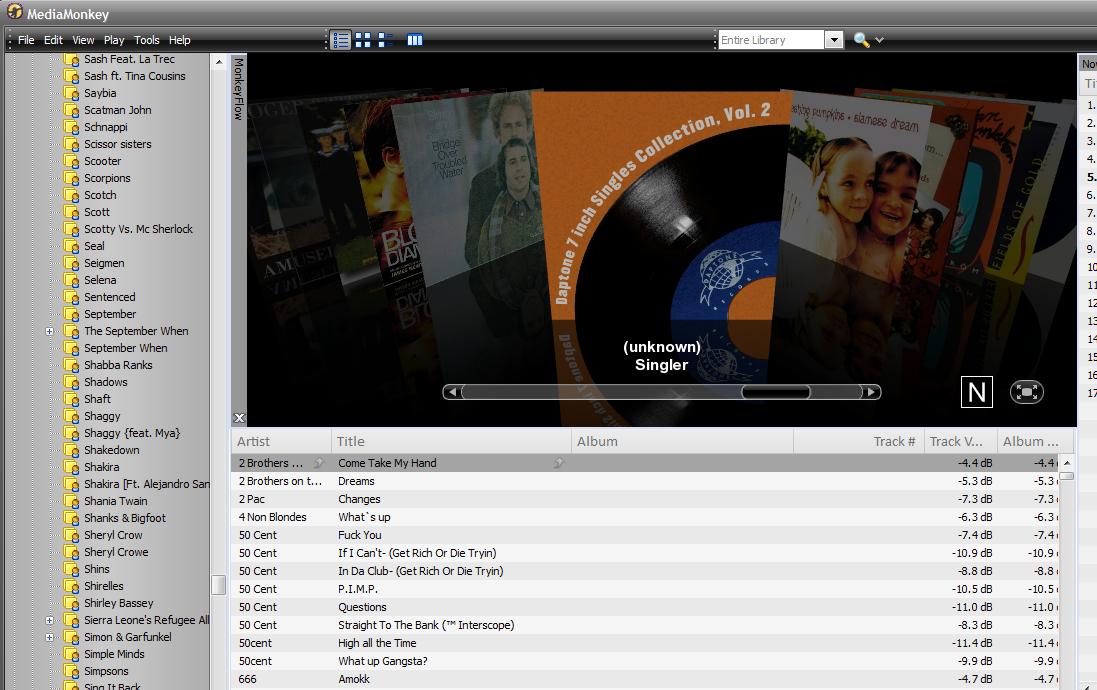
Task: Click the MediaMonkey title bar logo
Action: tap(14, 12)
